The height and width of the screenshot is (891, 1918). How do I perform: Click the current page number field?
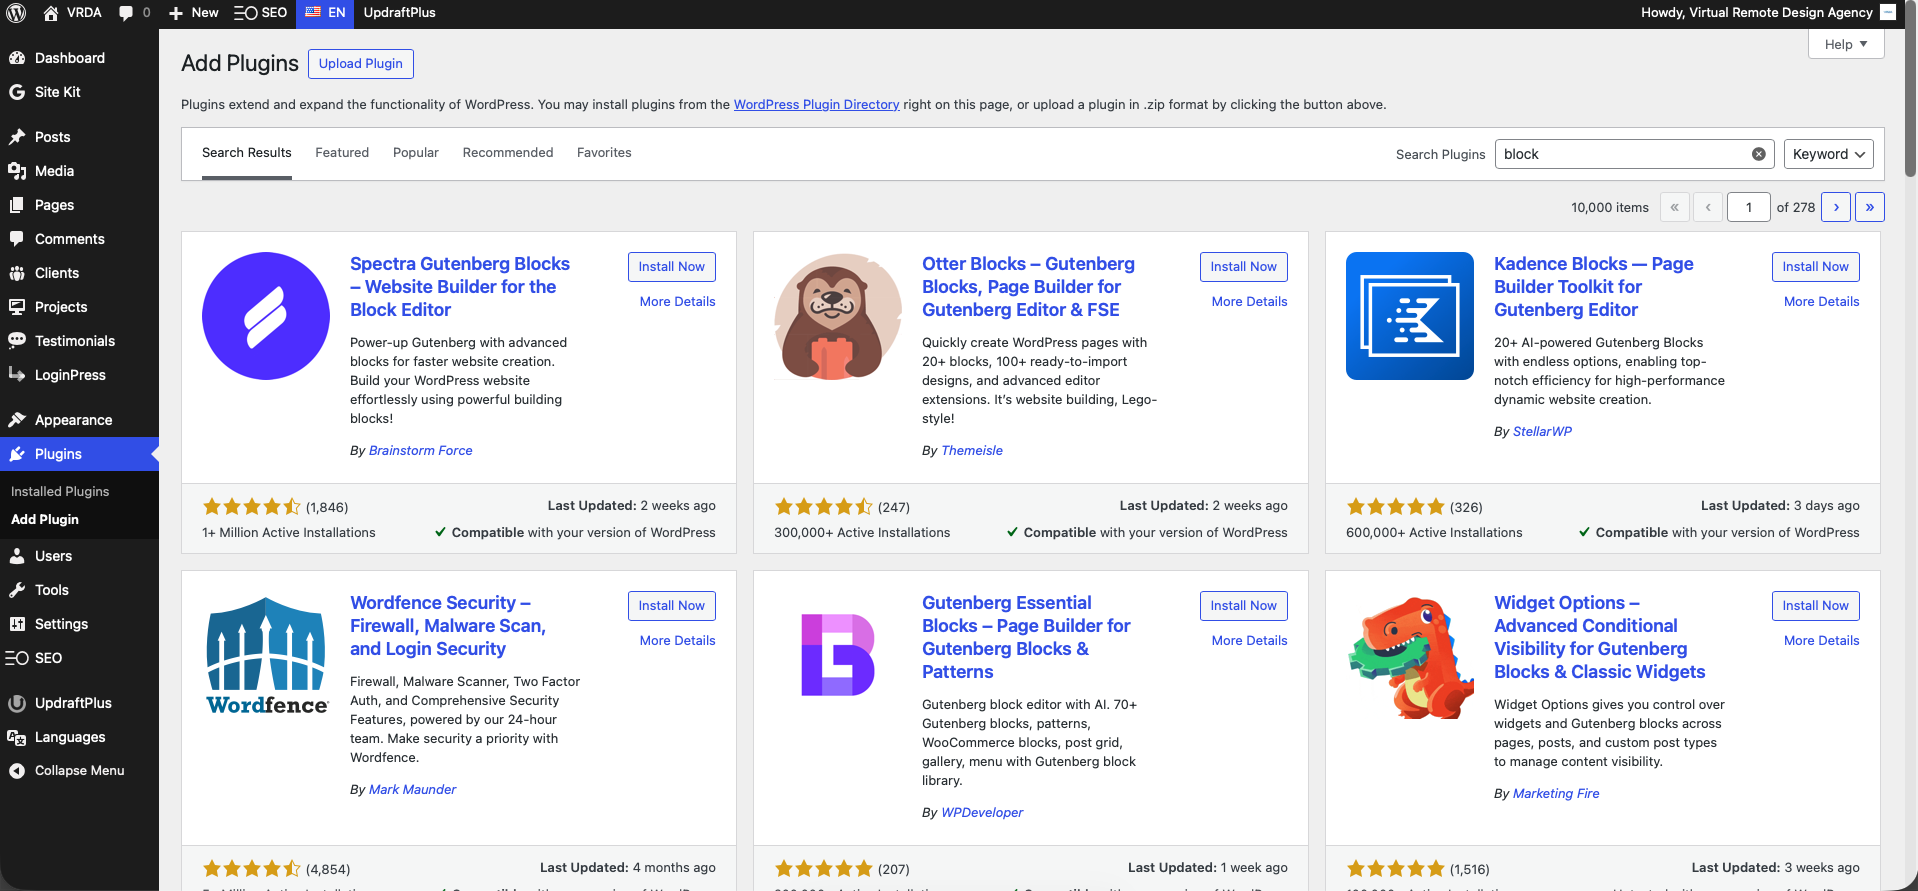pos(1749,207)
